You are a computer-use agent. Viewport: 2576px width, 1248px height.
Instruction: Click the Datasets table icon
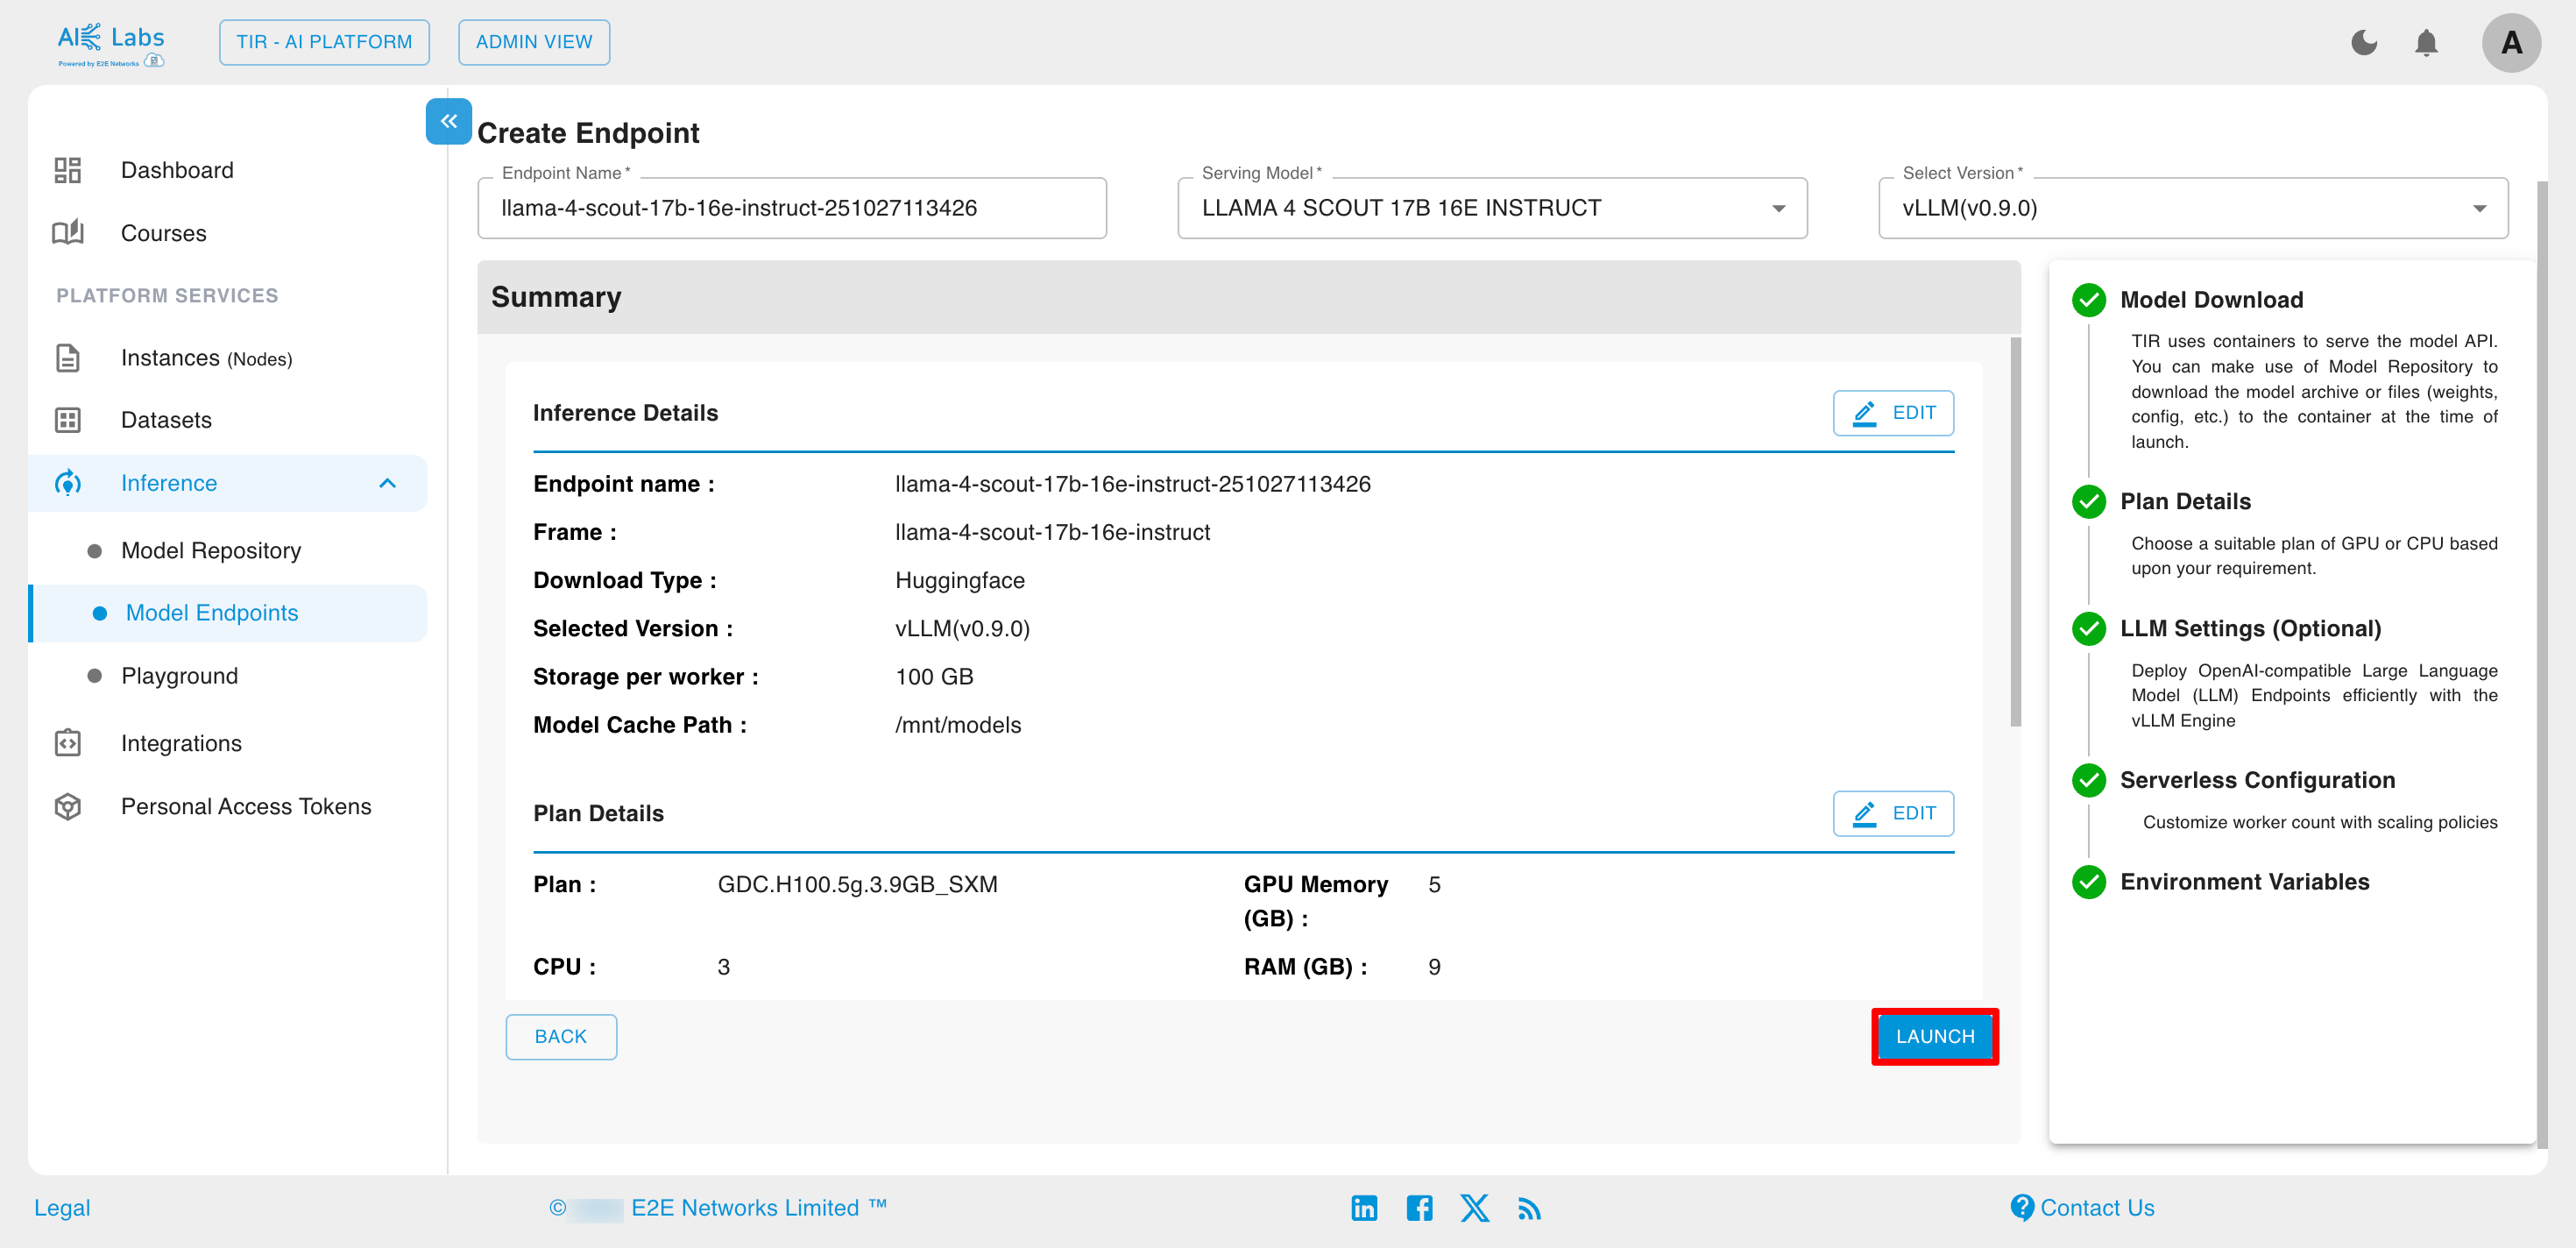coord(68,420)
